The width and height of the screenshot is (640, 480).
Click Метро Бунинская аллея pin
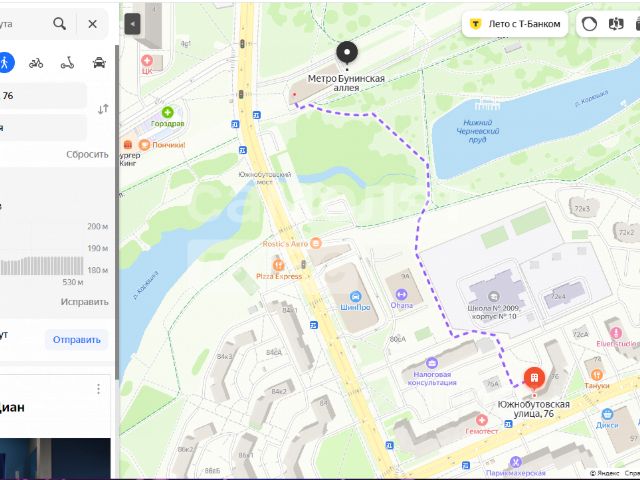coord(347,53)
